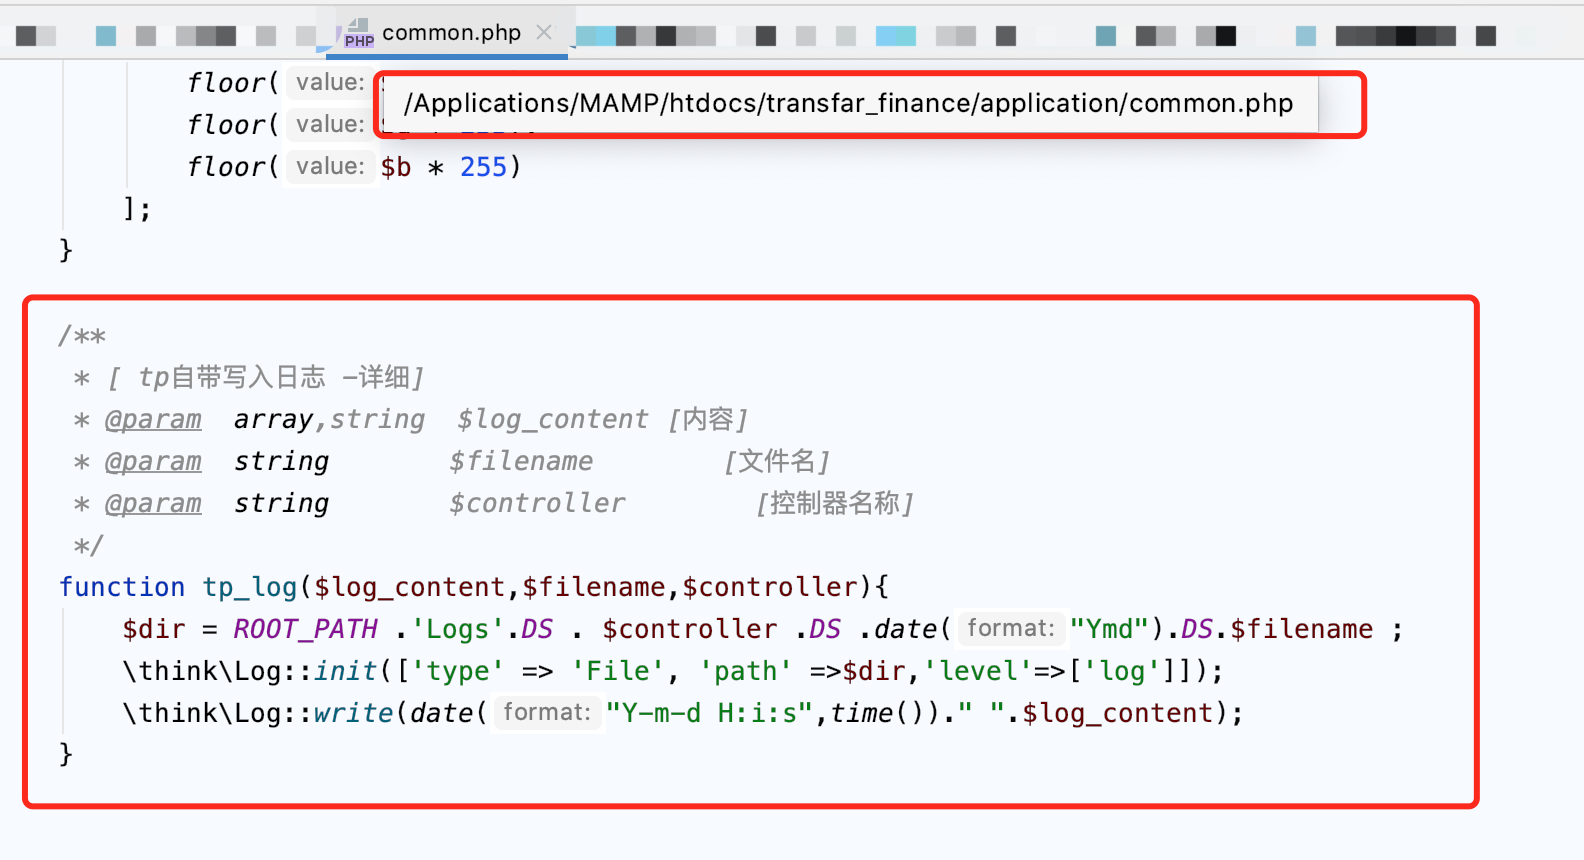Image resolution: width=1584 pixels, height=860 pixels.
Task: Click the 'value:' hint before $b
Action: pyautogui.click(x=330, y=166)
